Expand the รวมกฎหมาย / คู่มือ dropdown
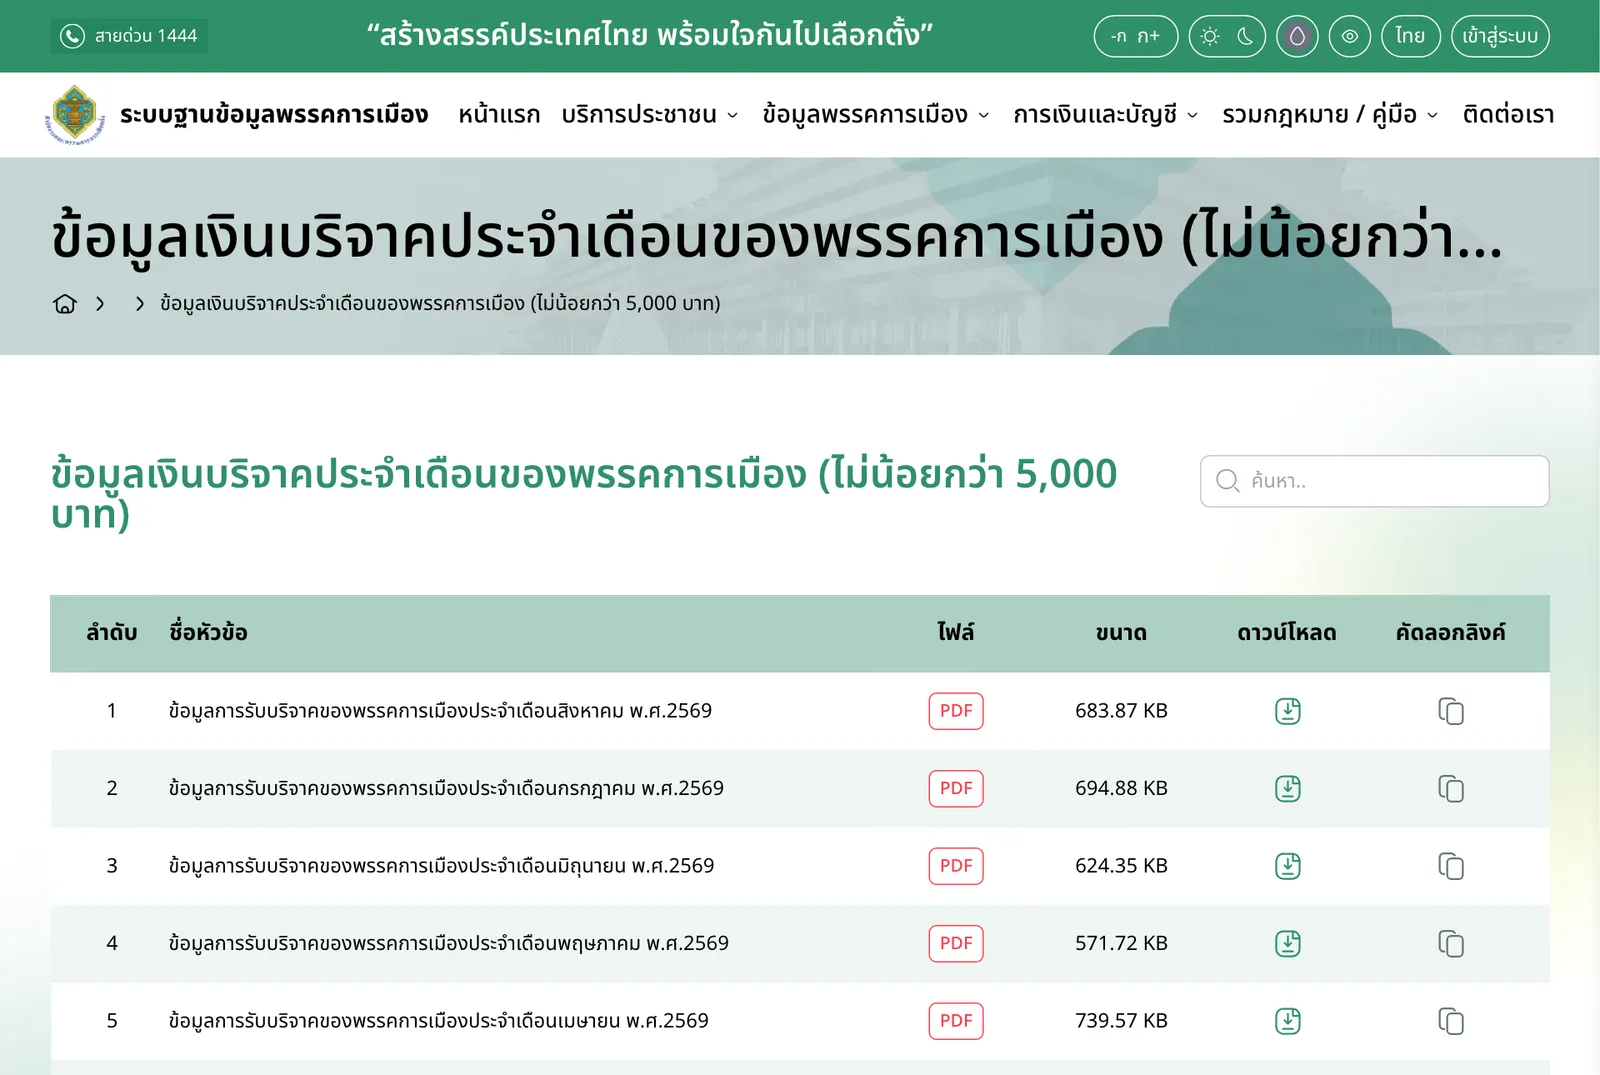The image size is (1600, 1075). (x=1331, y=115)
